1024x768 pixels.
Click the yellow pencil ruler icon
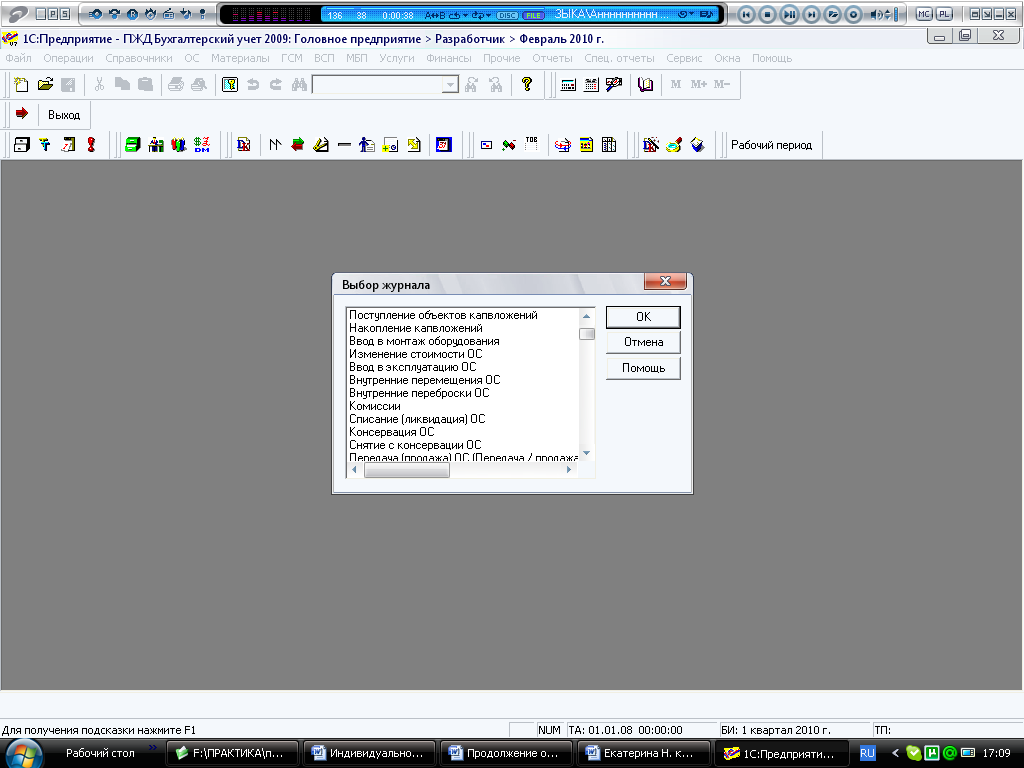pyautogui.click(x=321, y=144)
